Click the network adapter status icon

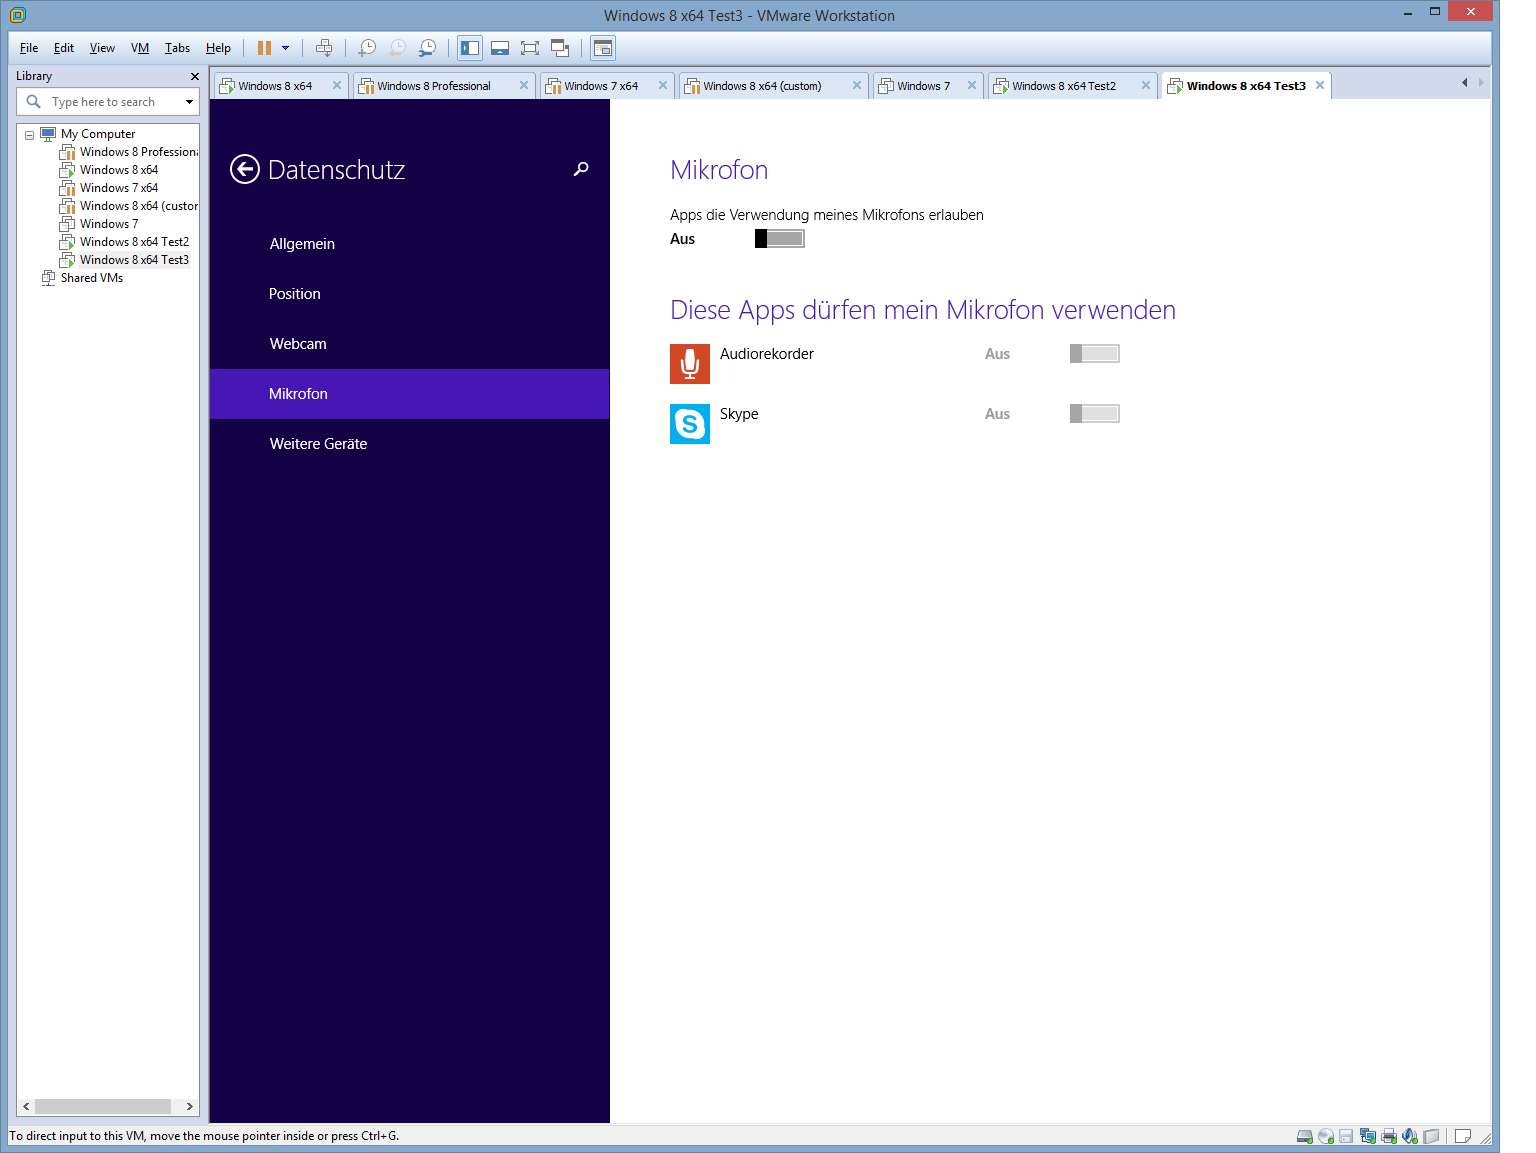click(1367, 1136)
